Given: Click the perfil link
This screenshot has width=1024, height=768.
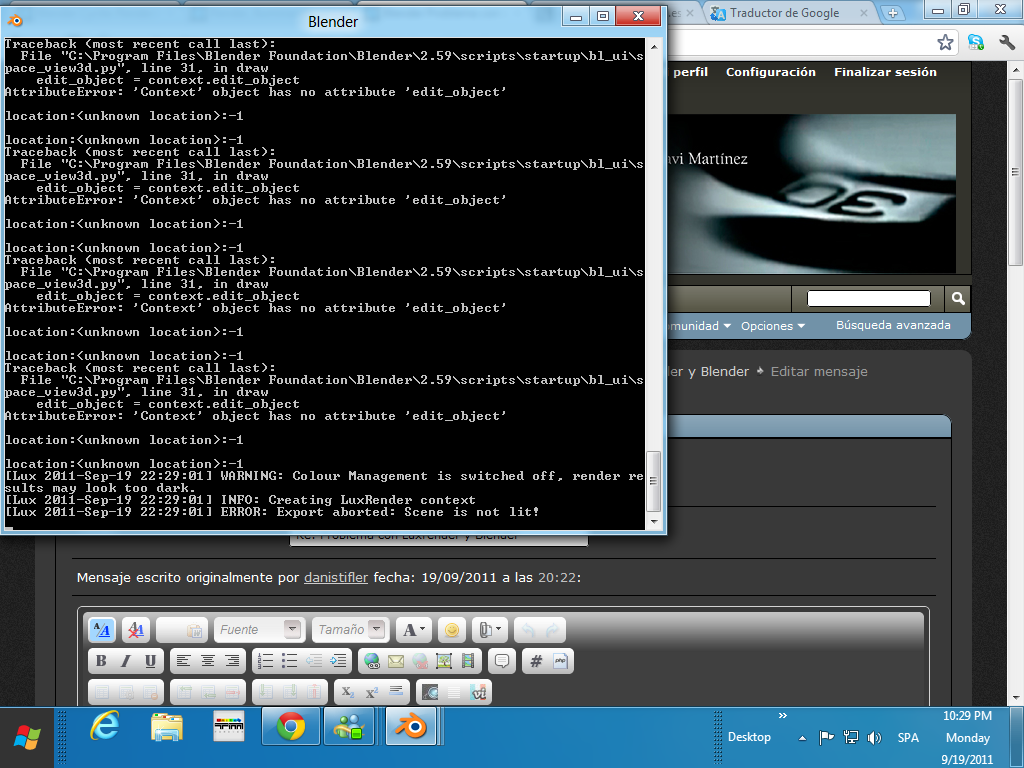Looking at the screenshot, I should (690, 72).
